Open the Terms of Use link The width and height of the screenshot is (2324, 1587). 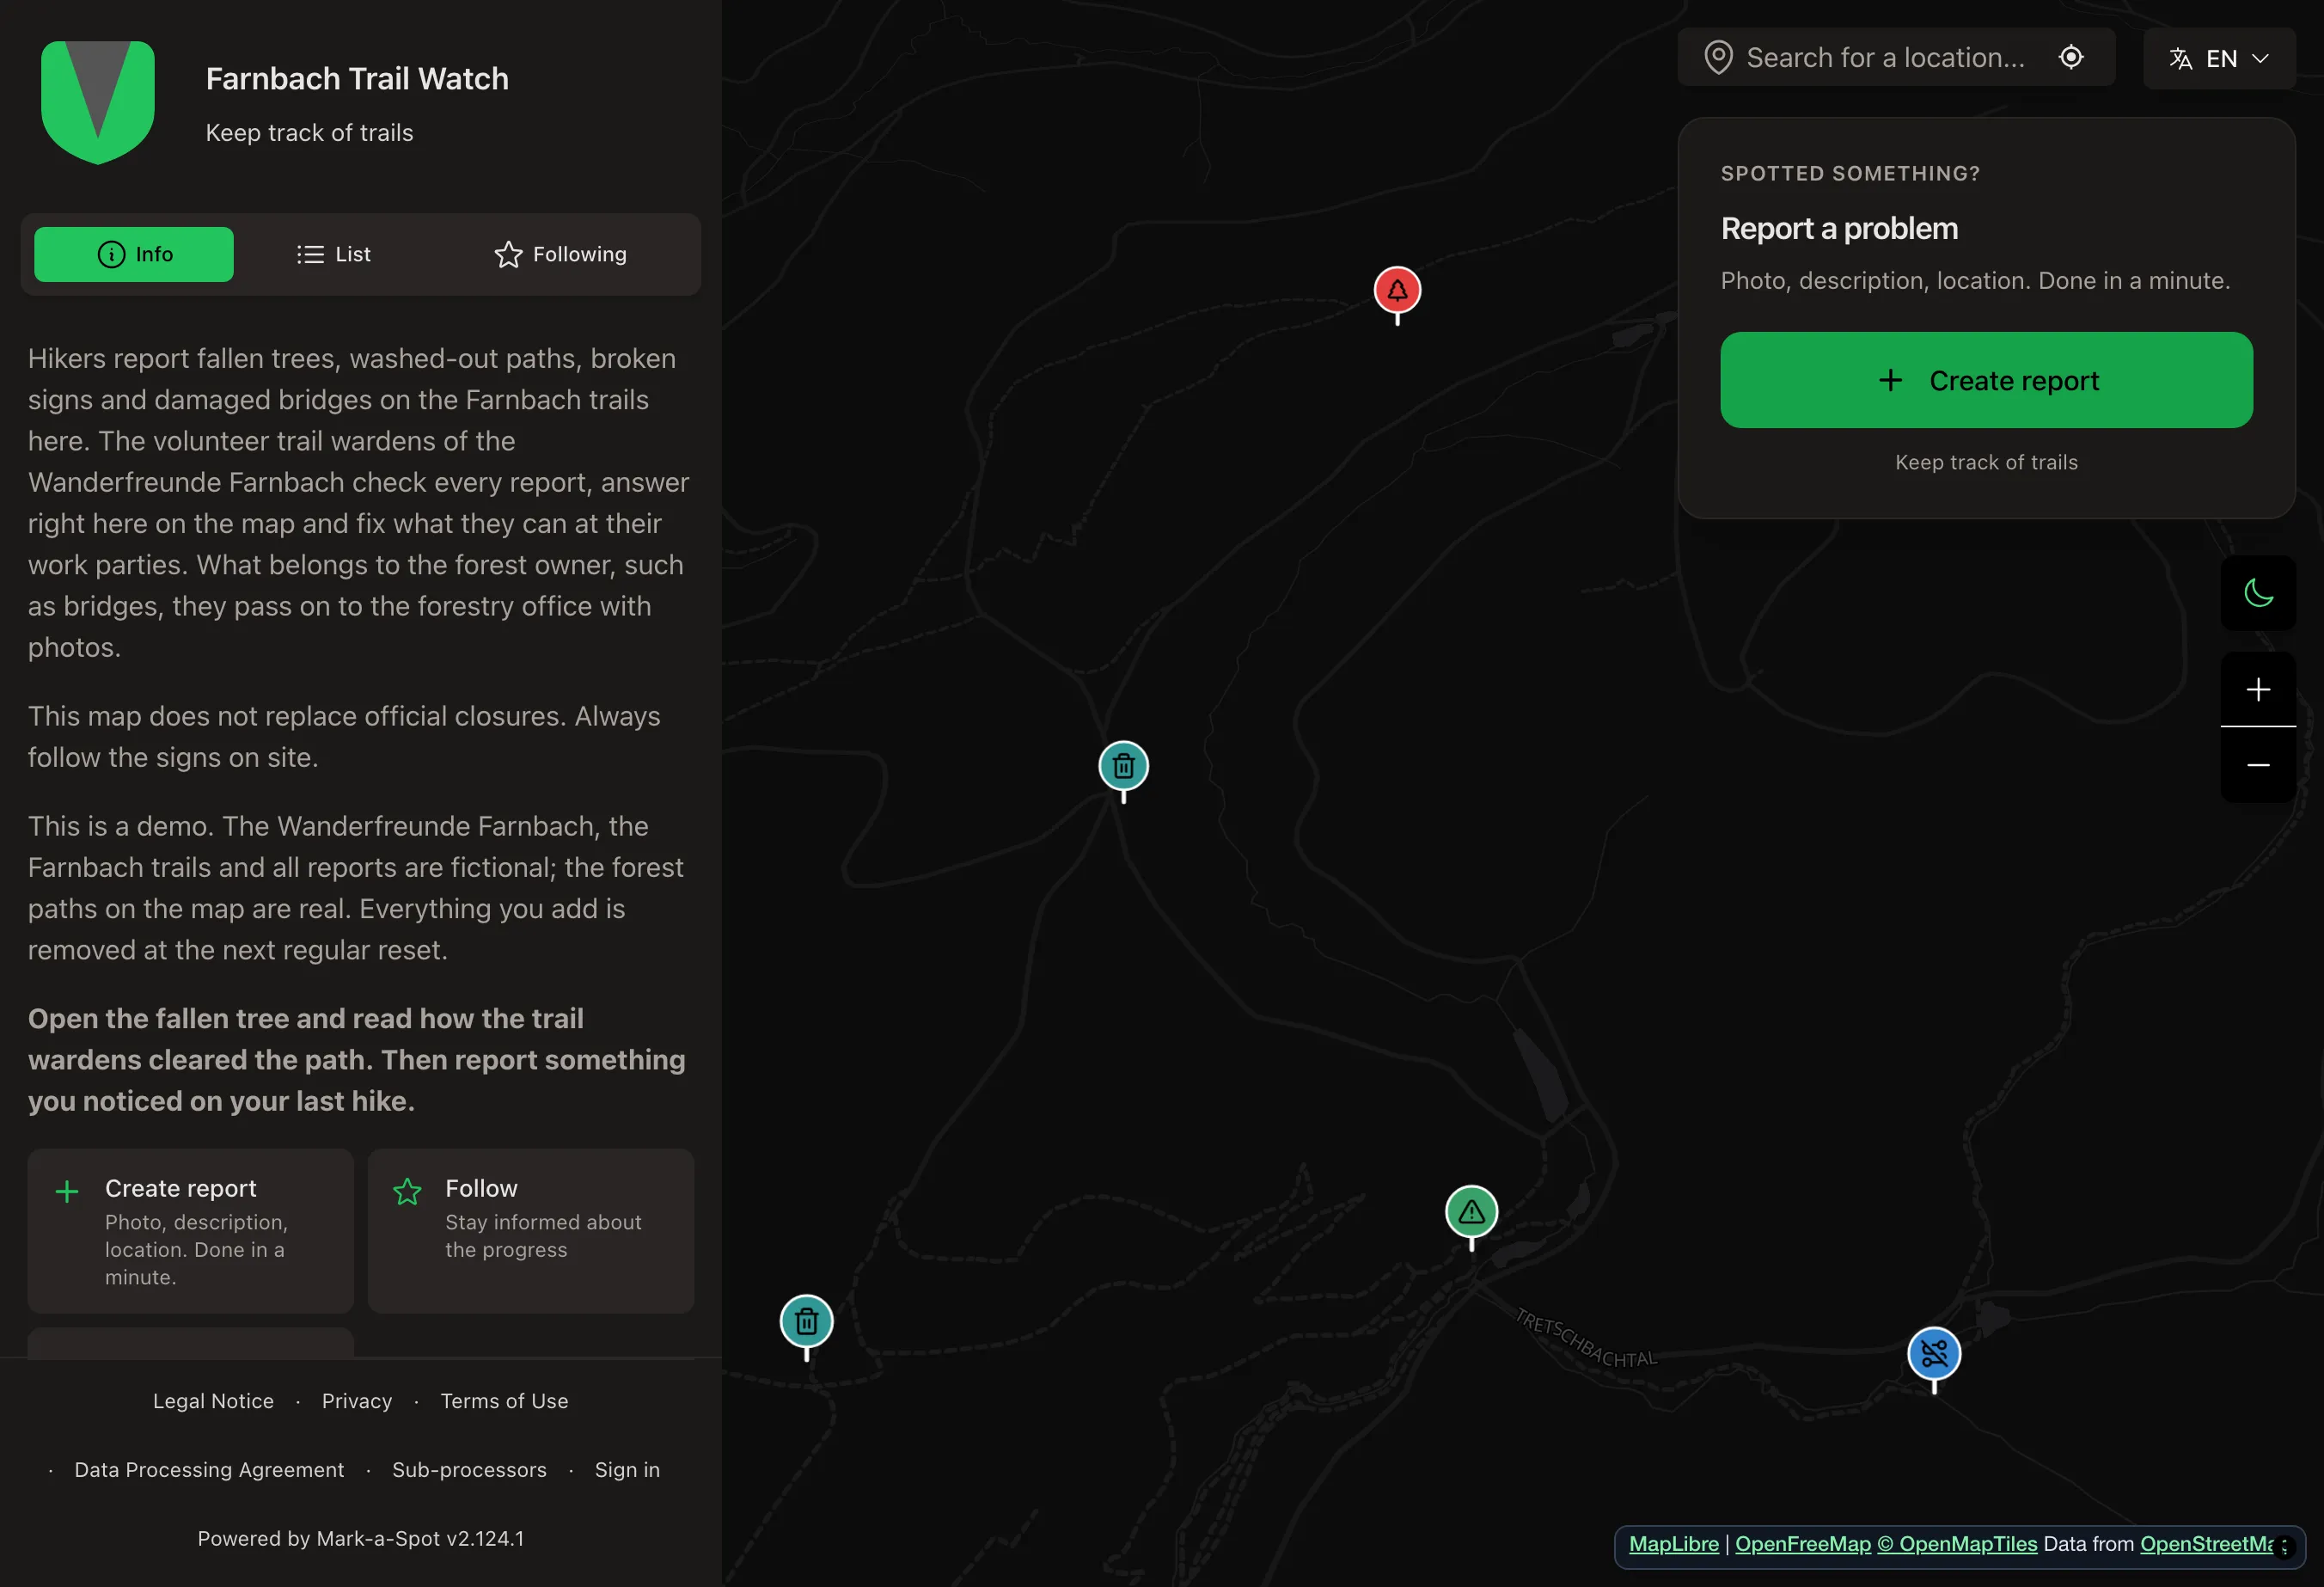click(x=504, y=1401)
